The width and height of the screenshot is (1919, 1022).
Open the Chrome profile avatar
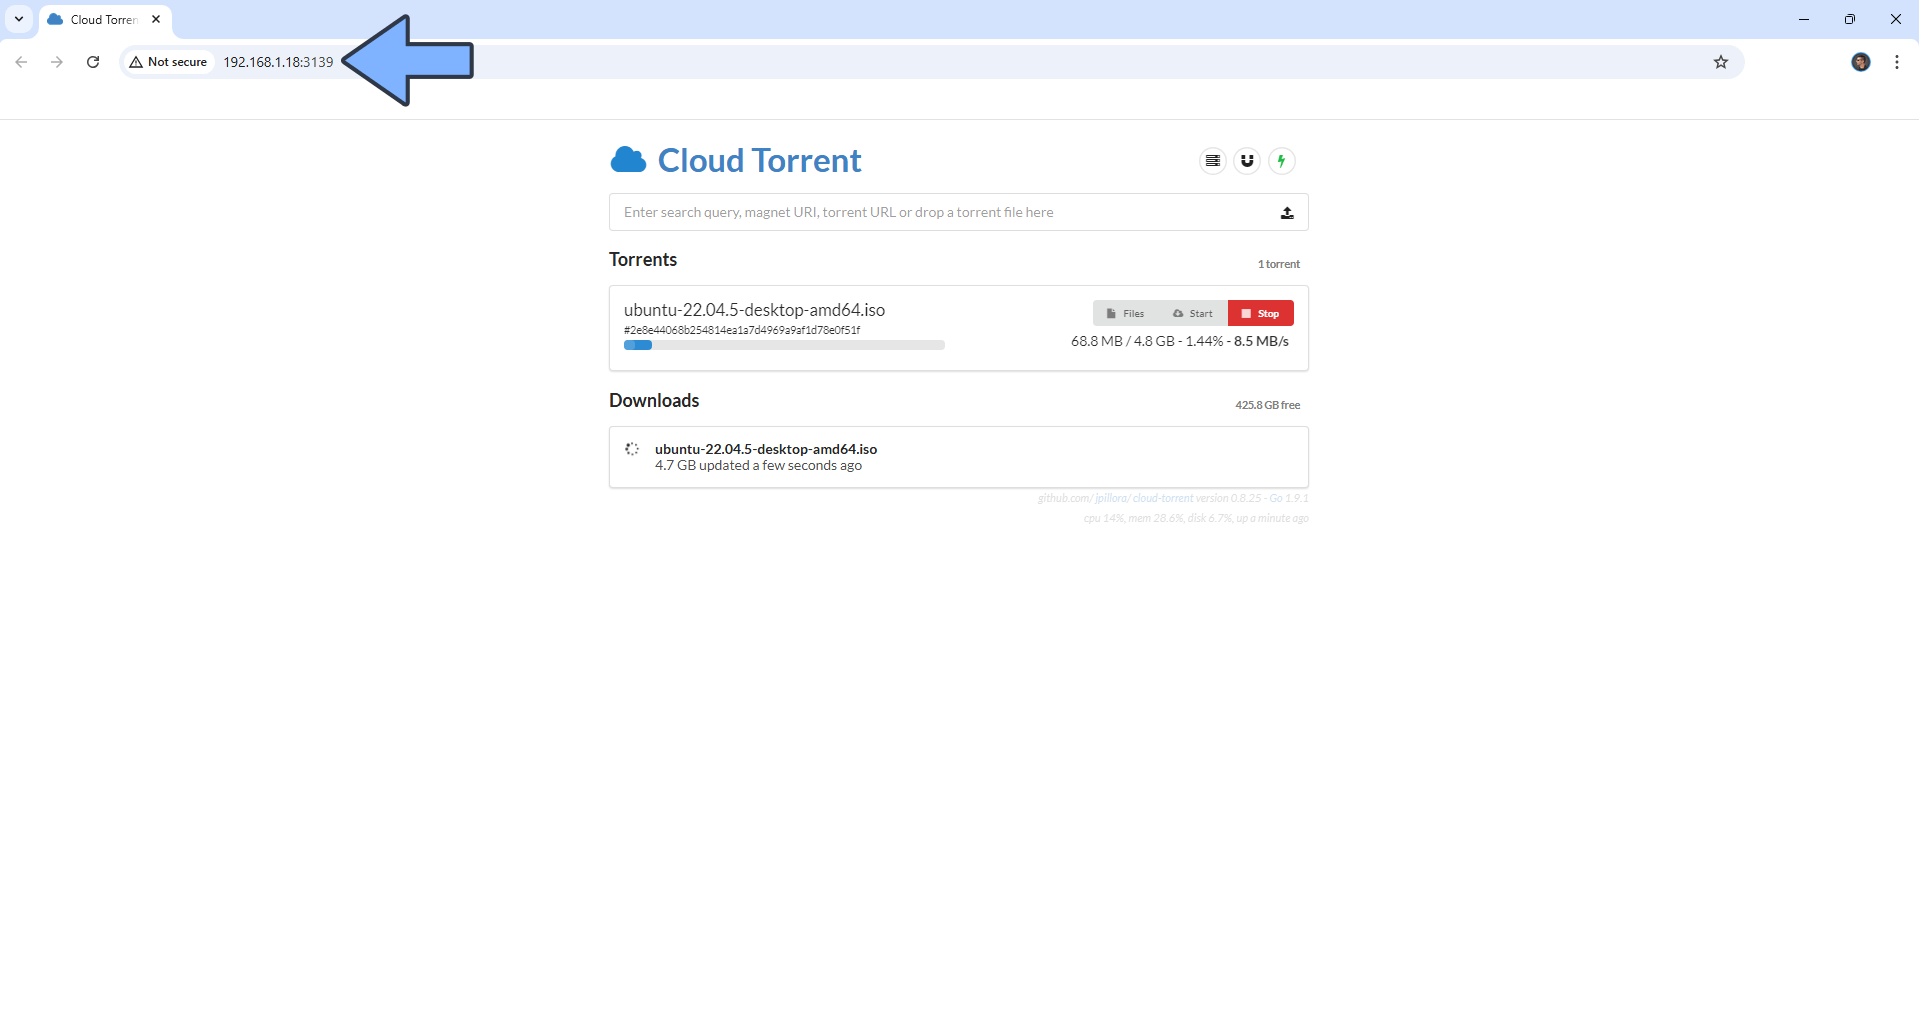click(1861, 62)
